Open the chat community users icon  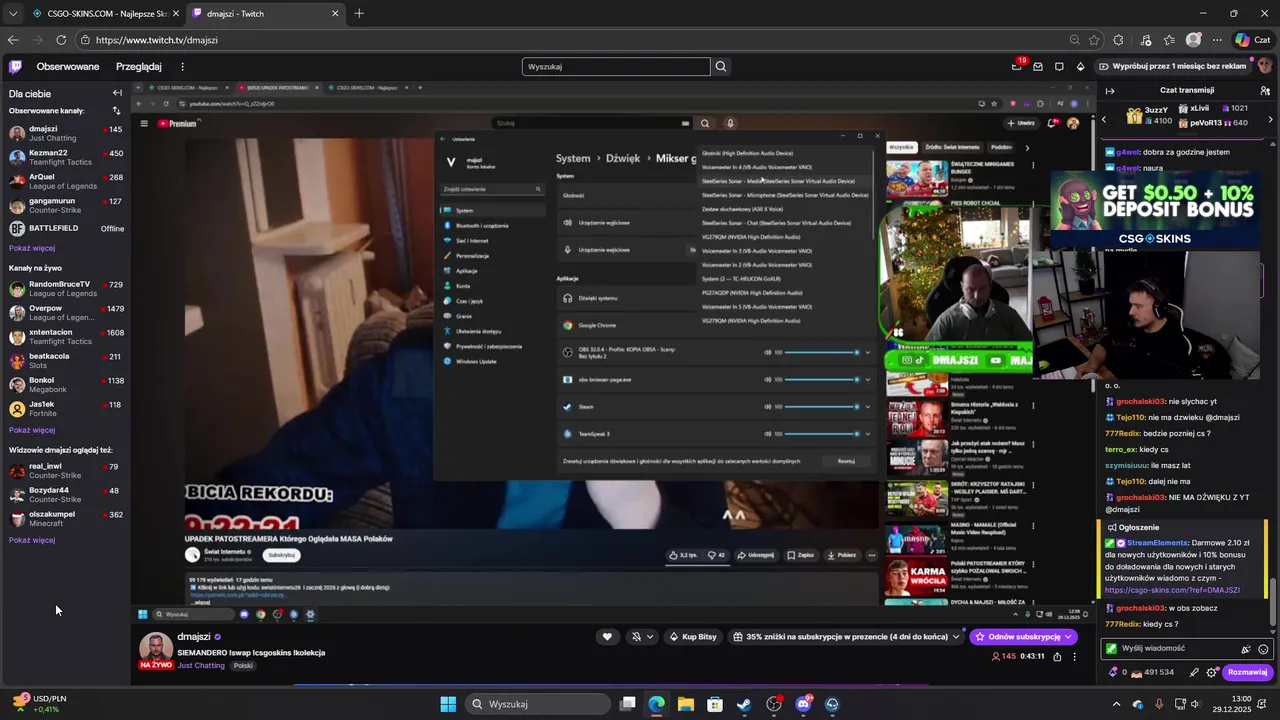[x=1265, y=90]
